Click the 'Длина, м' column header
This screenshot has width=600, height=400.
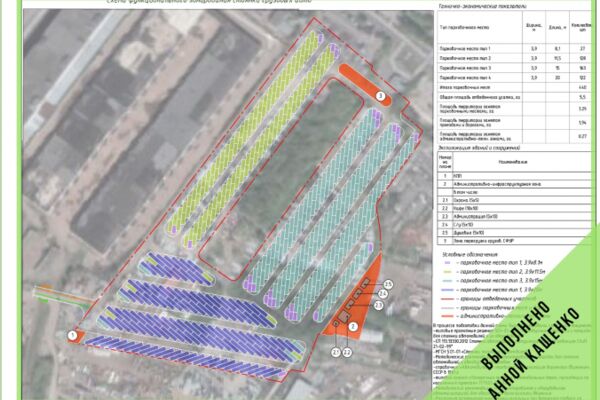[558, 27]
